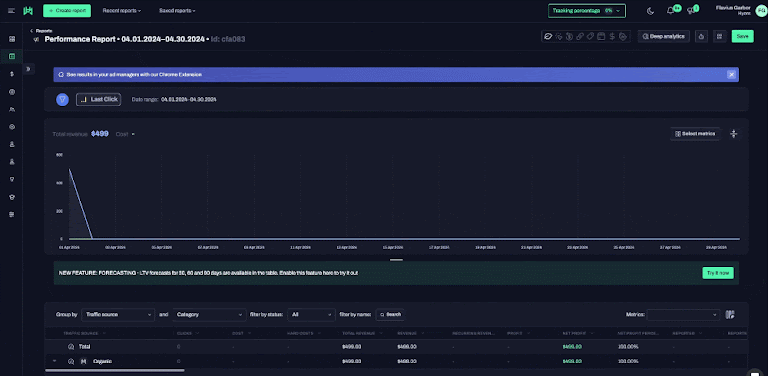Open Recent reports menu
Screen dimensions: 768x376
point(122,11)
